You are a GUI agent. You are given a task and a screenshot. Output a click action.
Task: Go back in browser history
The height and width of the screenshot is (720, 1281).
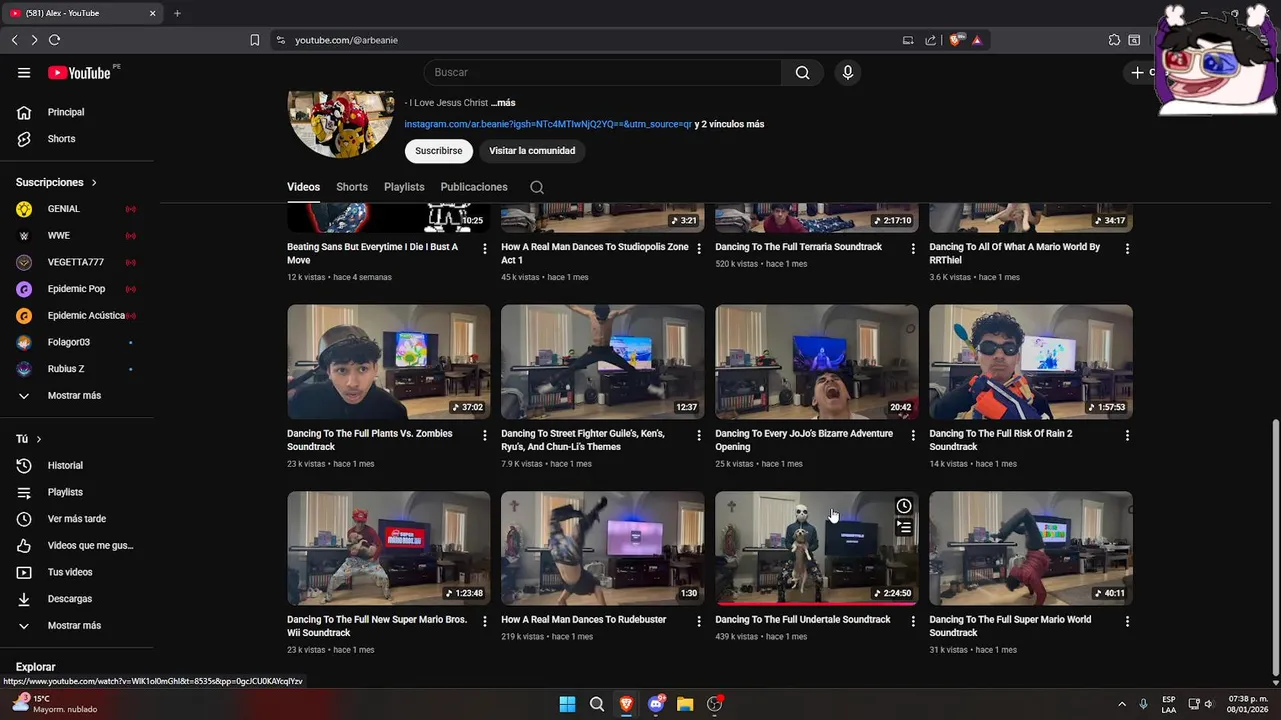(x=14, y=40)
